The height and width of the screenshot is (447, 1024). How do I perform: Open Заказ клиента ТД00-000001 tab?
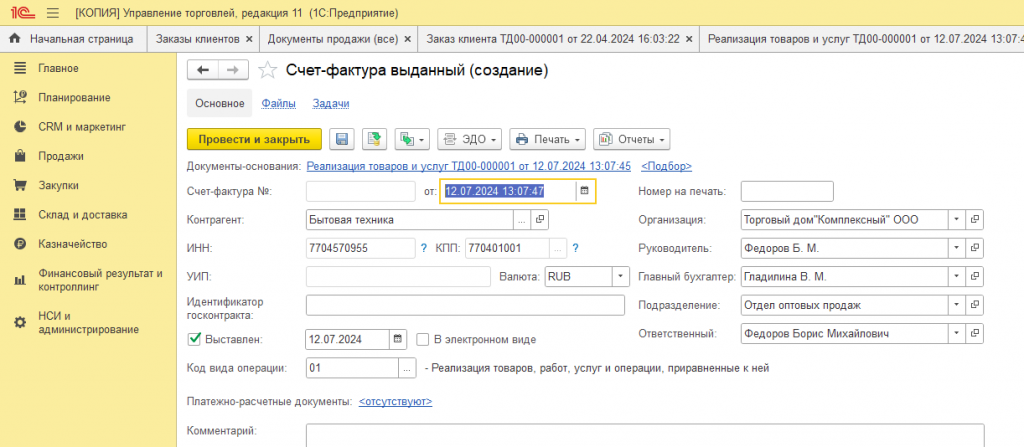pos(553,39)
